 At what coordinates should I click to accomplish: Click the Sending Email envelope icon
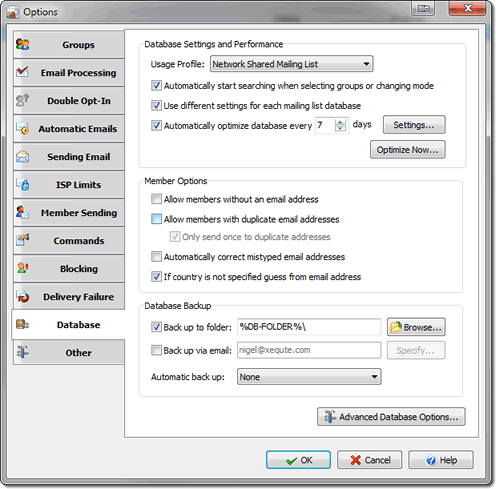pyautogui.click(x=22, y=156)
